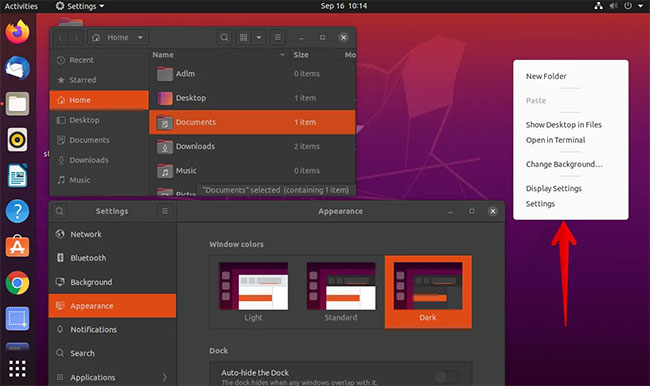
Task: Go back in the Files window
Action: pos(61,37)
